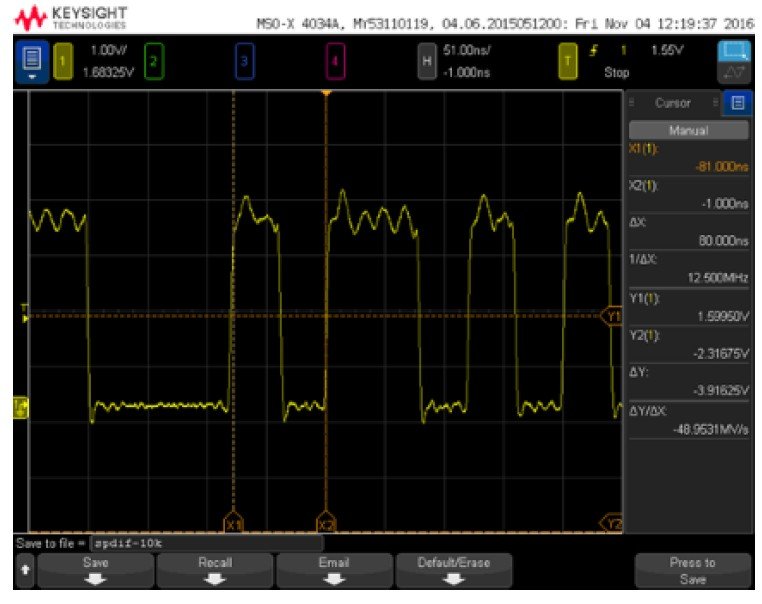Click the back/up arrow softkey
The image size is (762, 604).
click(25, 571)
